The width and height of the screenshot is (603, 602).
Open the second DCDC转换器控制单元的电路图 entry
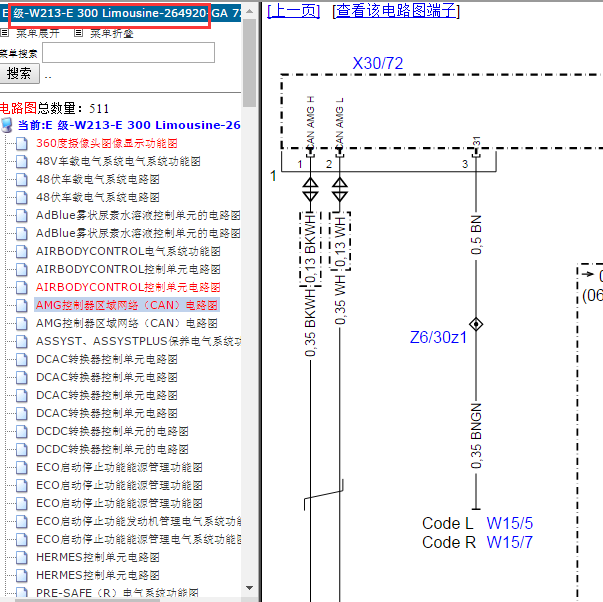(112, 449)
